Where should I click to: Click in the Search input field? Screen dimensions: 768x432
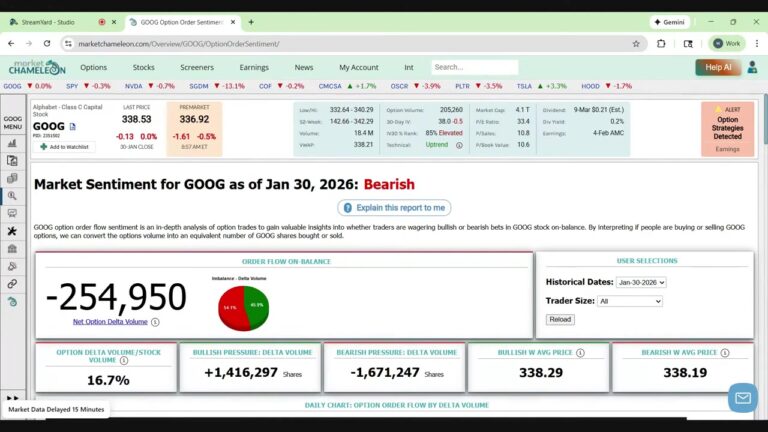(x=475, y=67)
